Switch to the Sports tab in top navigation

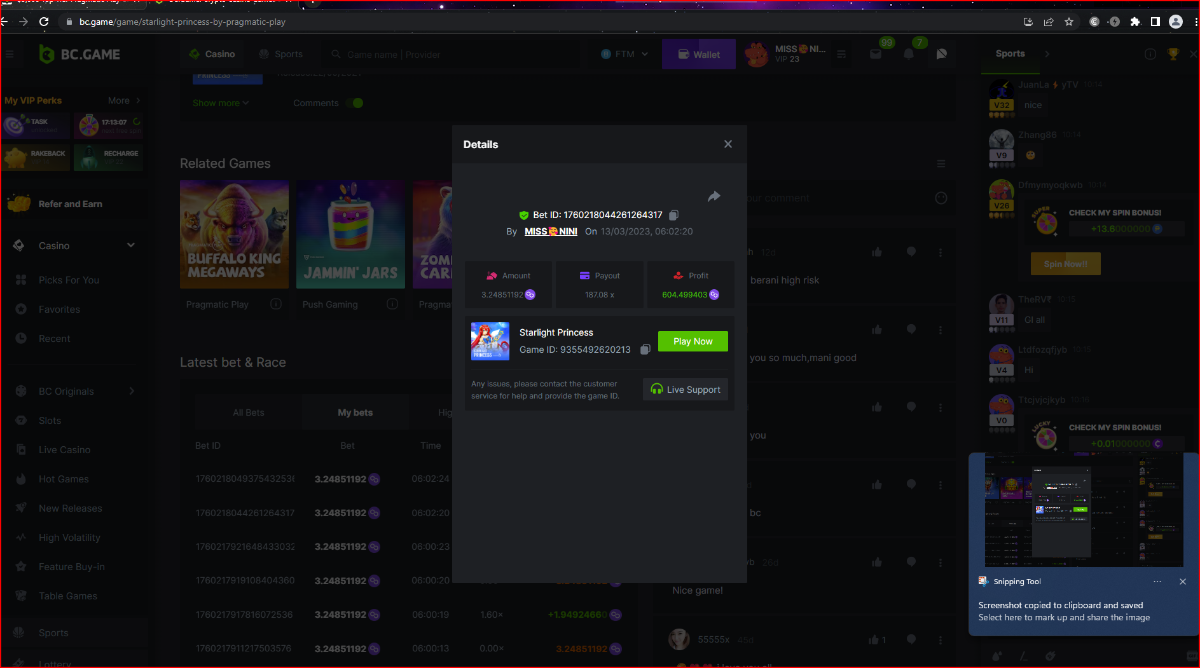point(281,54)
